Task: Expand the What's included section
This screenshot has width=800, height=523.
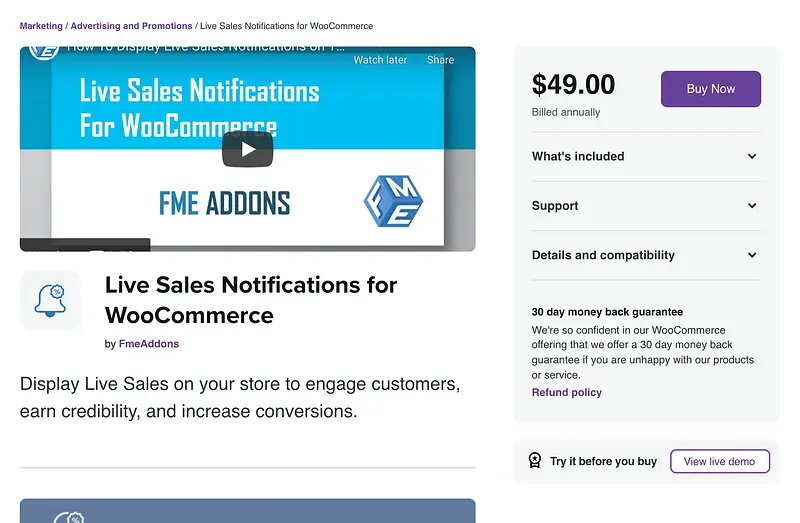Action: [752, 156]
